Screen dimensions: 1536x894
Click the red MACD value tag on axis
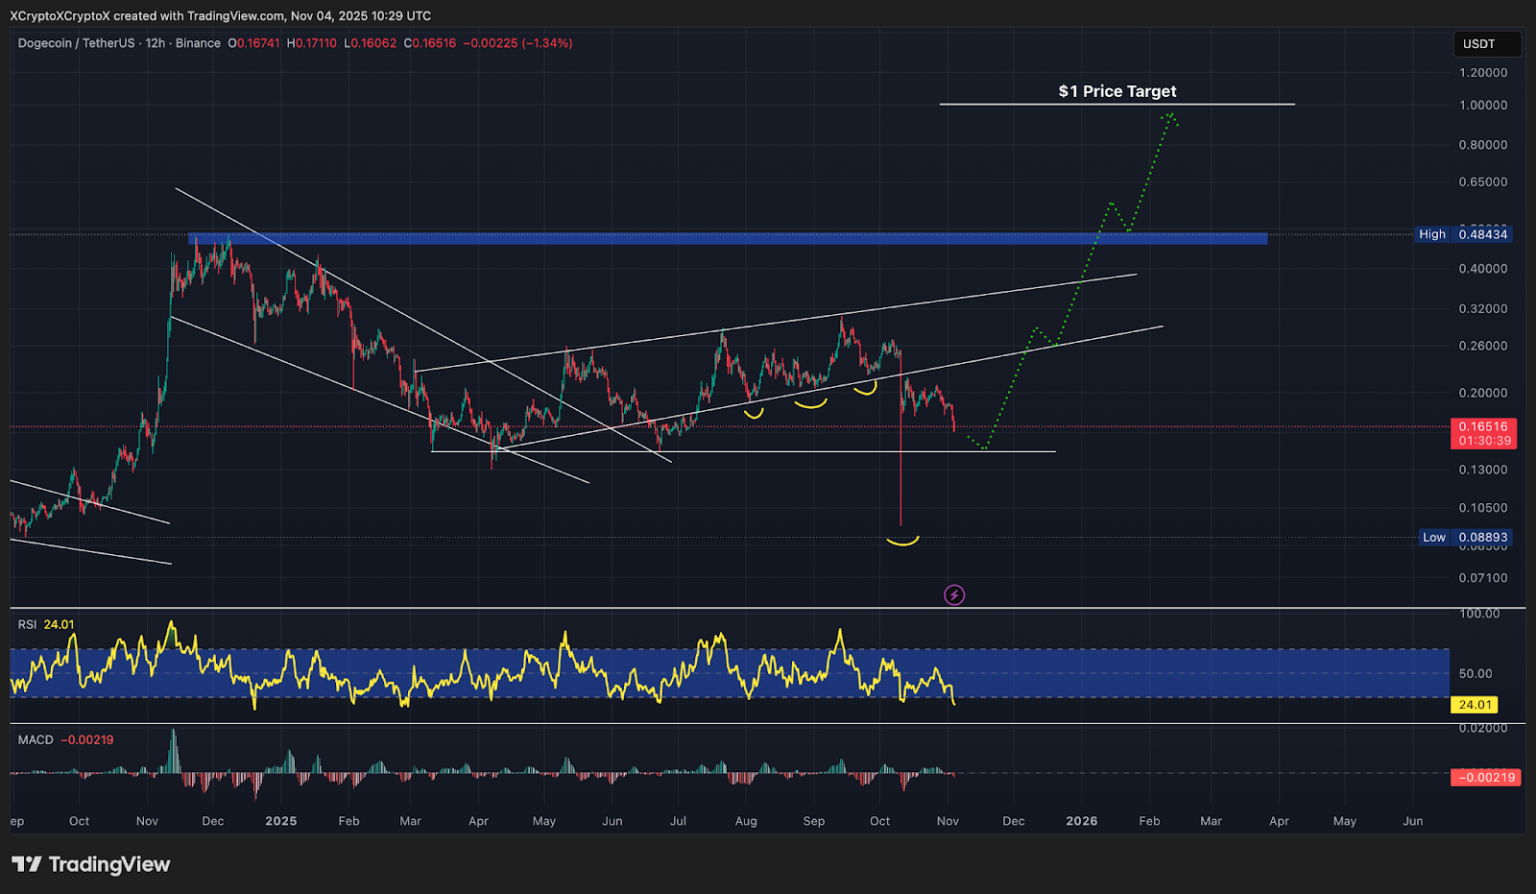[x=1487, y=777]
